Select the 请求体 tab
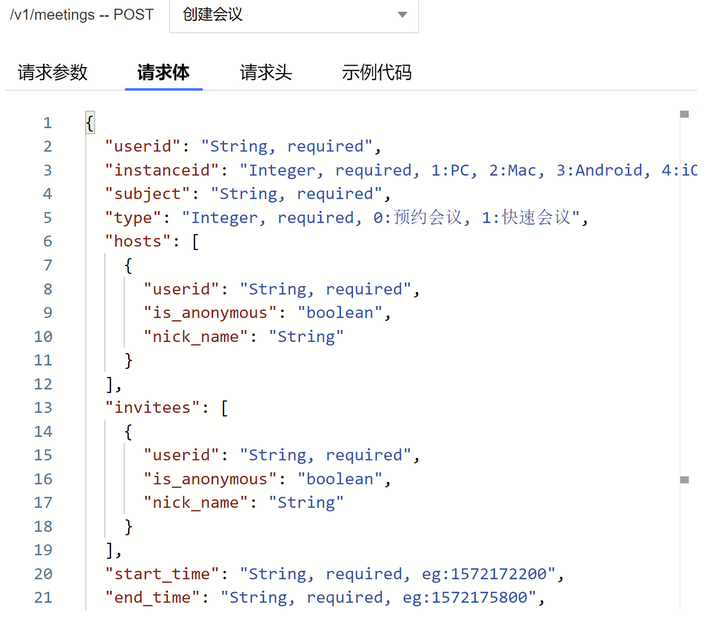The width and height of the screenshot is (712, 629). [163, 72]
